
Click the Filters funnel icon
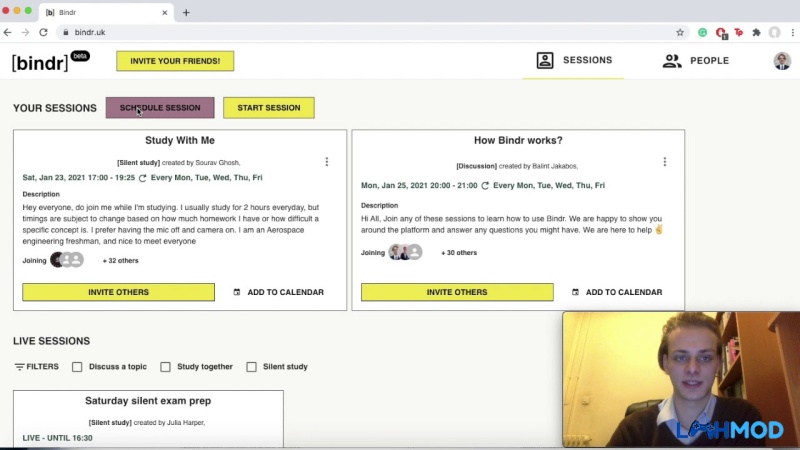pyautogui.click(x=19, y=366)
